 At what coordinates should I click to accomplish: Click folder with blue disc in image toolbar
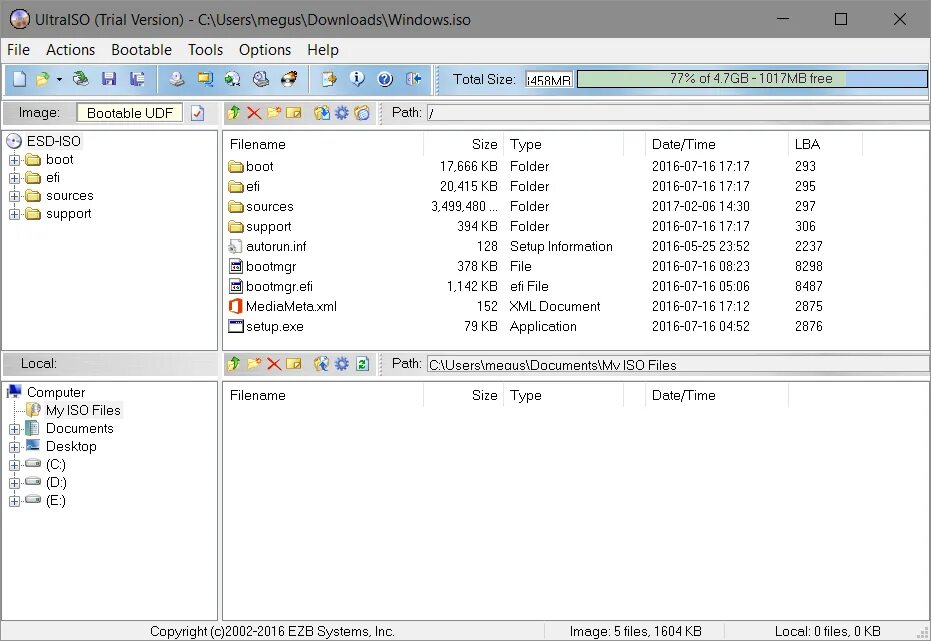pos(362,113)
